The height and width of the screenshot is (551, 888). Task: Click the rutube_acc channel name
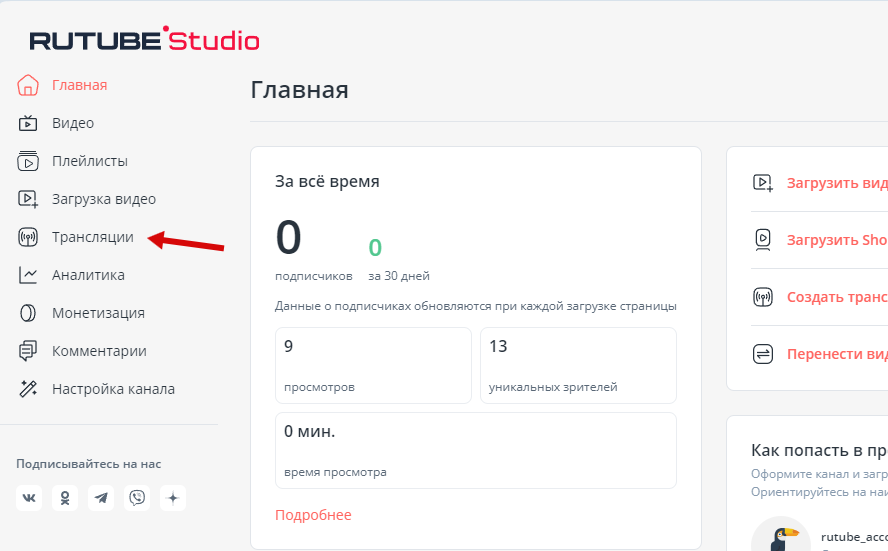click(854, 537)
